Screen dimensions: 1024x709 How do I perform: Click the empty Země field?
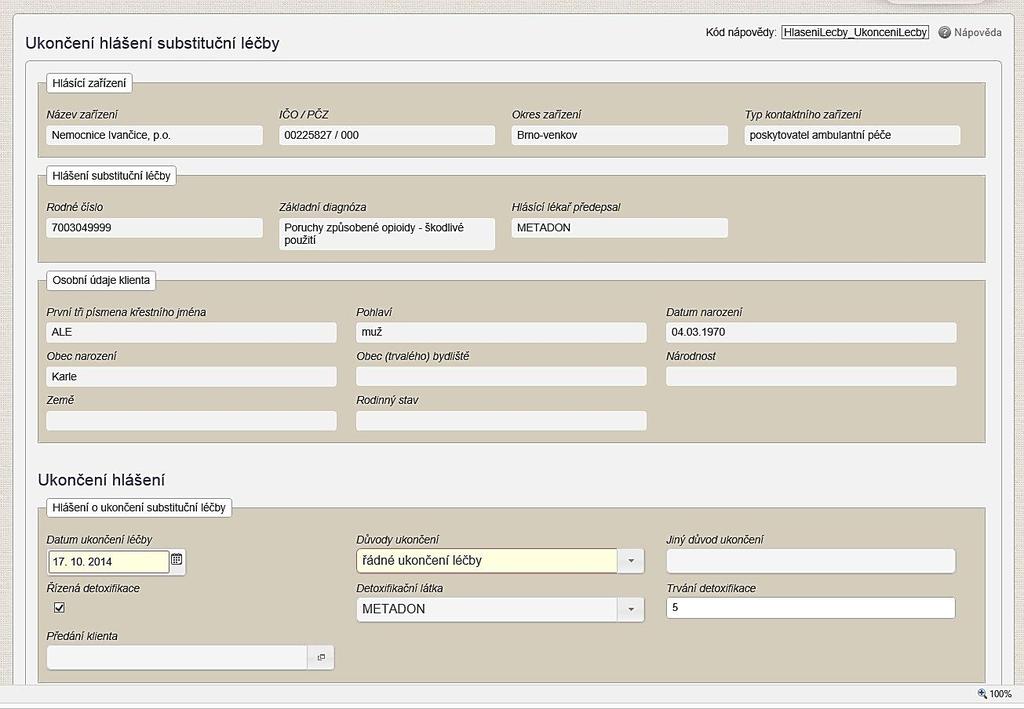coord(191,420)
